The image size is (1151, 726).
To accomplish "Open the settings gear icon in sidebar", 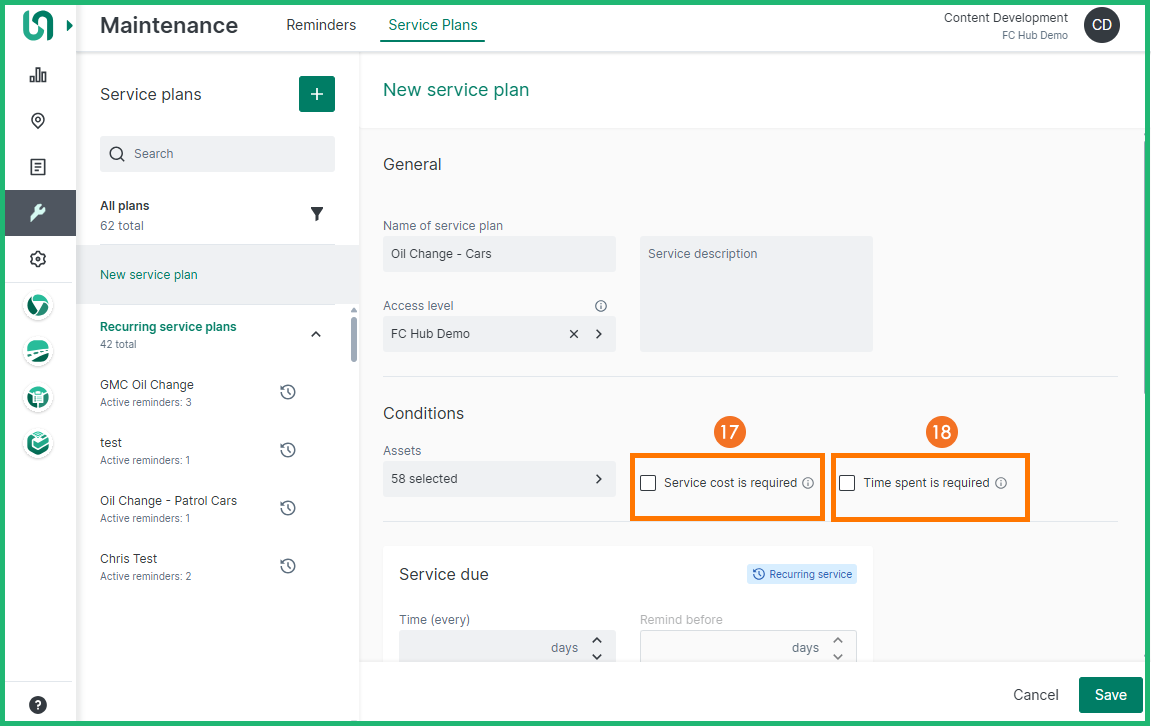I will coord(38,259).
